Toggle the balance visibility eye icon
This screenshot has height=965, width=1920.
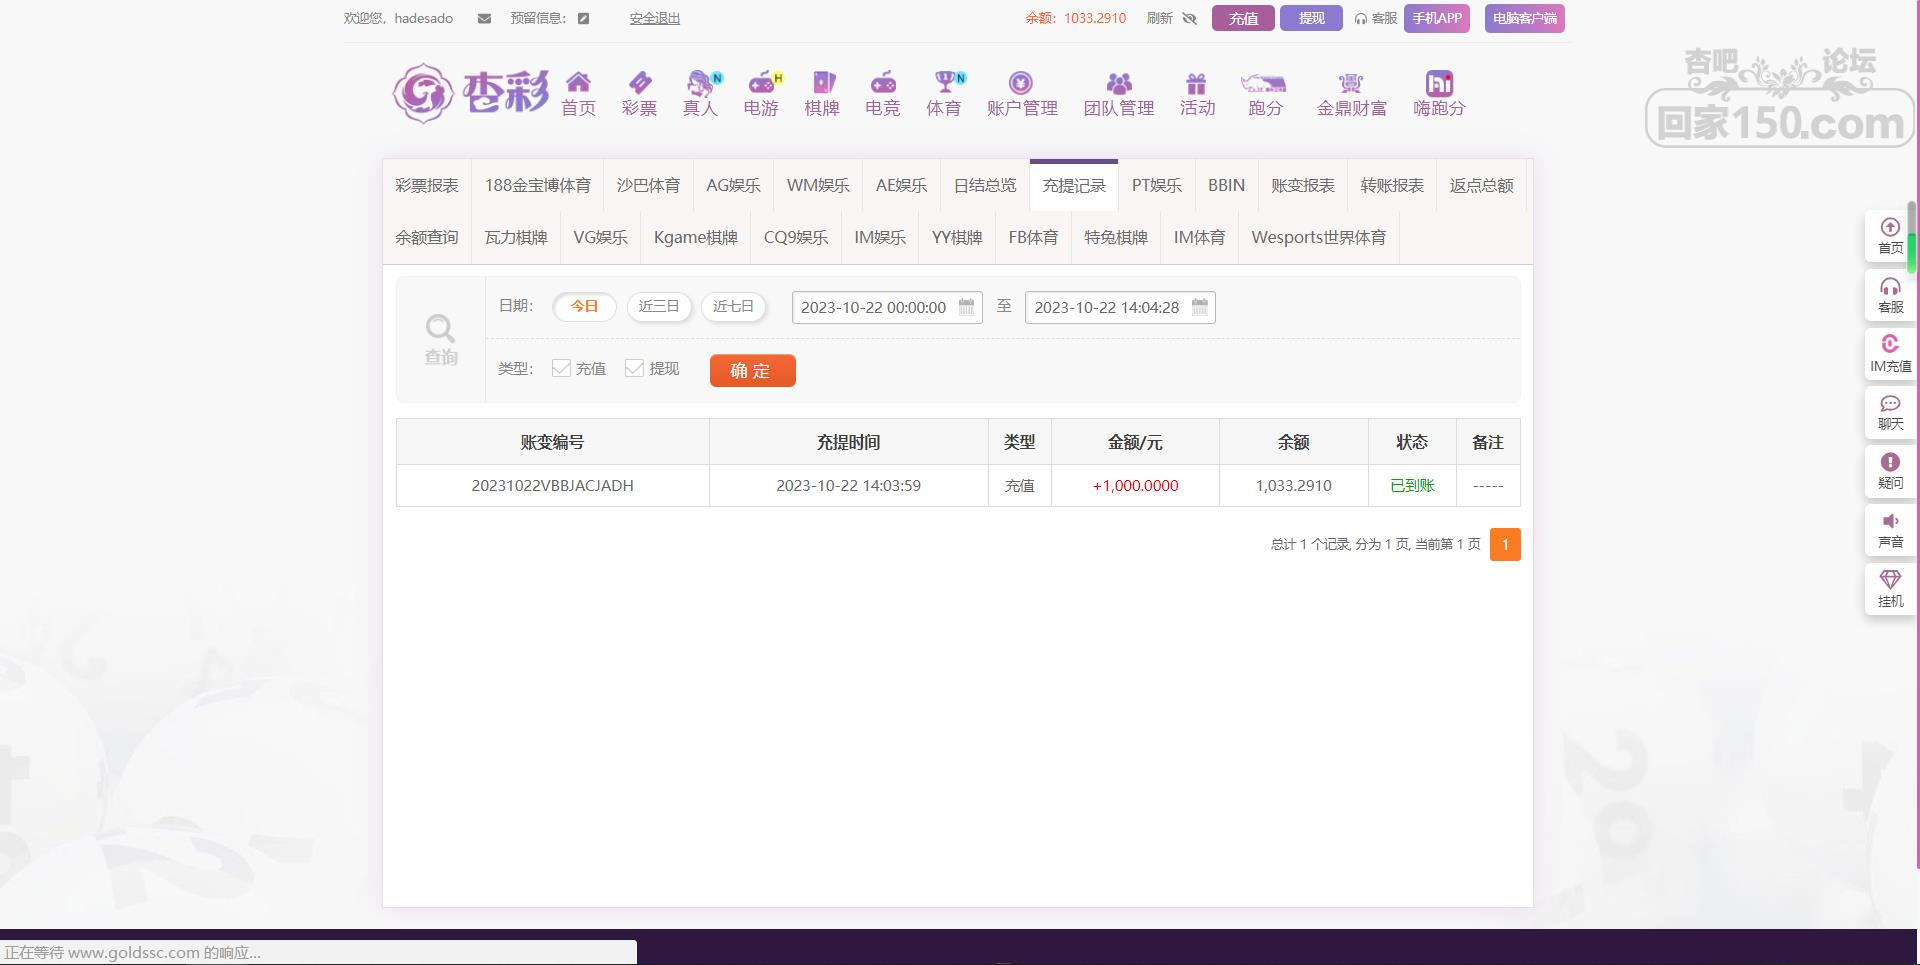click(1189, 18)
